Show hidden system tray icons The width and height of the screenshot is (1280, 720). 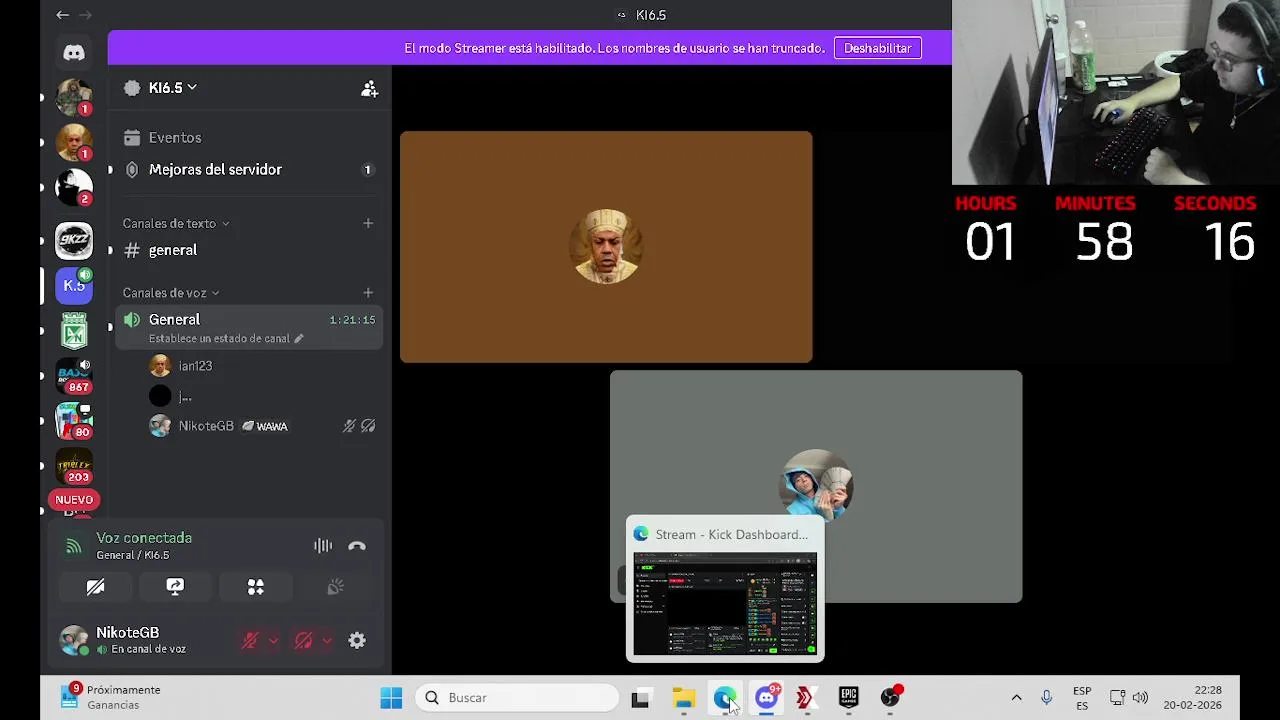point(1016,698)
